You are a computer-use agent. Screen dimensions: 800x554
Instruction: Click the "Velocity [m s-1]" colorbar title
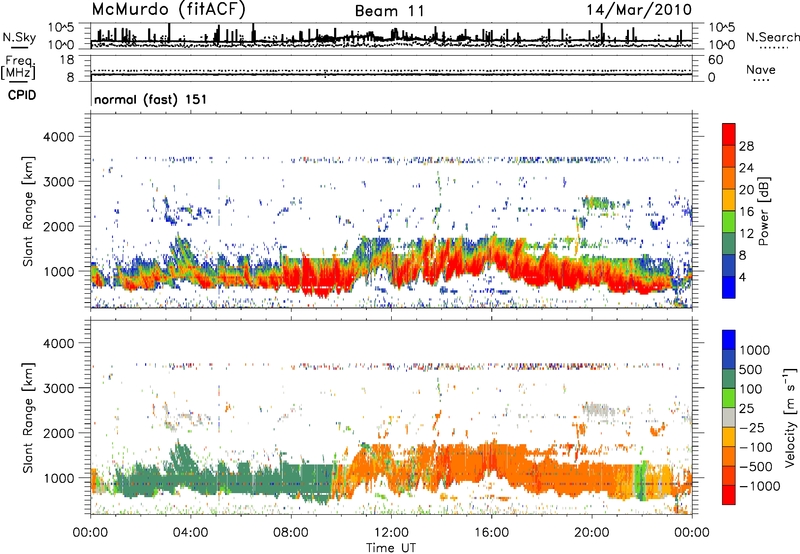tap(790, 417)
